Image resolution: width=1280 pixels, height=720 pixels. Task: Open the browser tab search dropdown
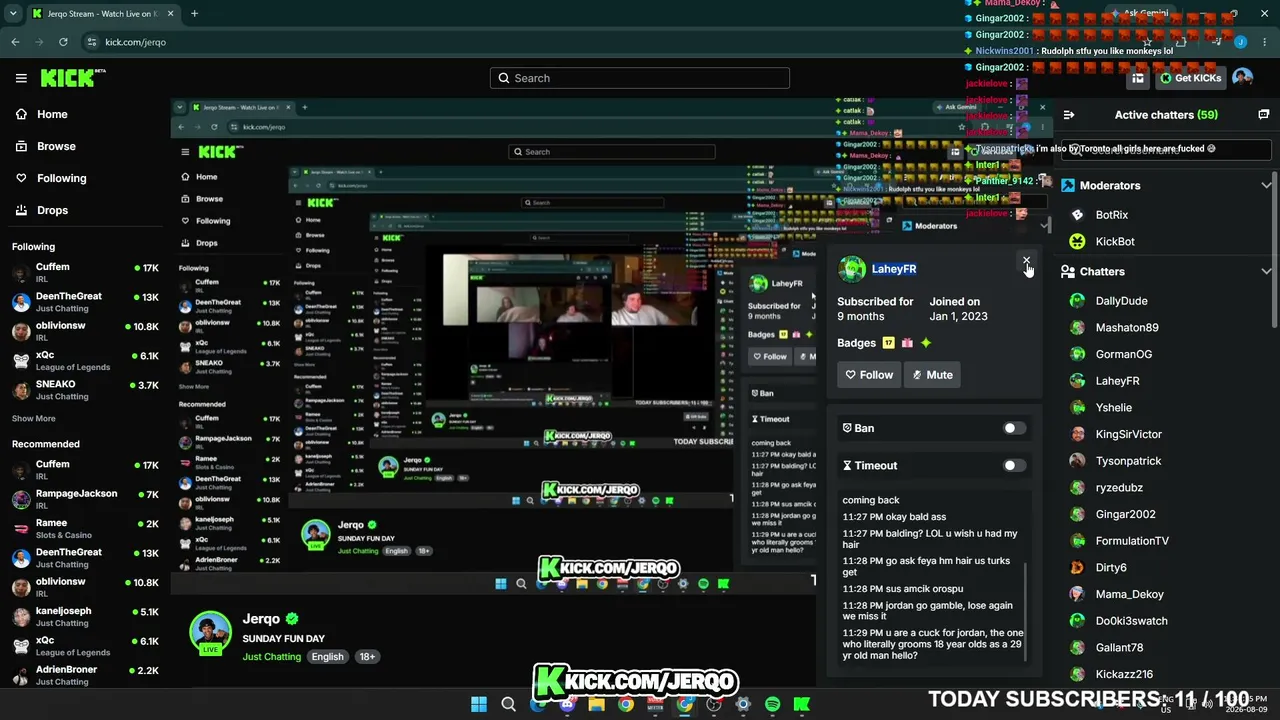coord(14,14)
